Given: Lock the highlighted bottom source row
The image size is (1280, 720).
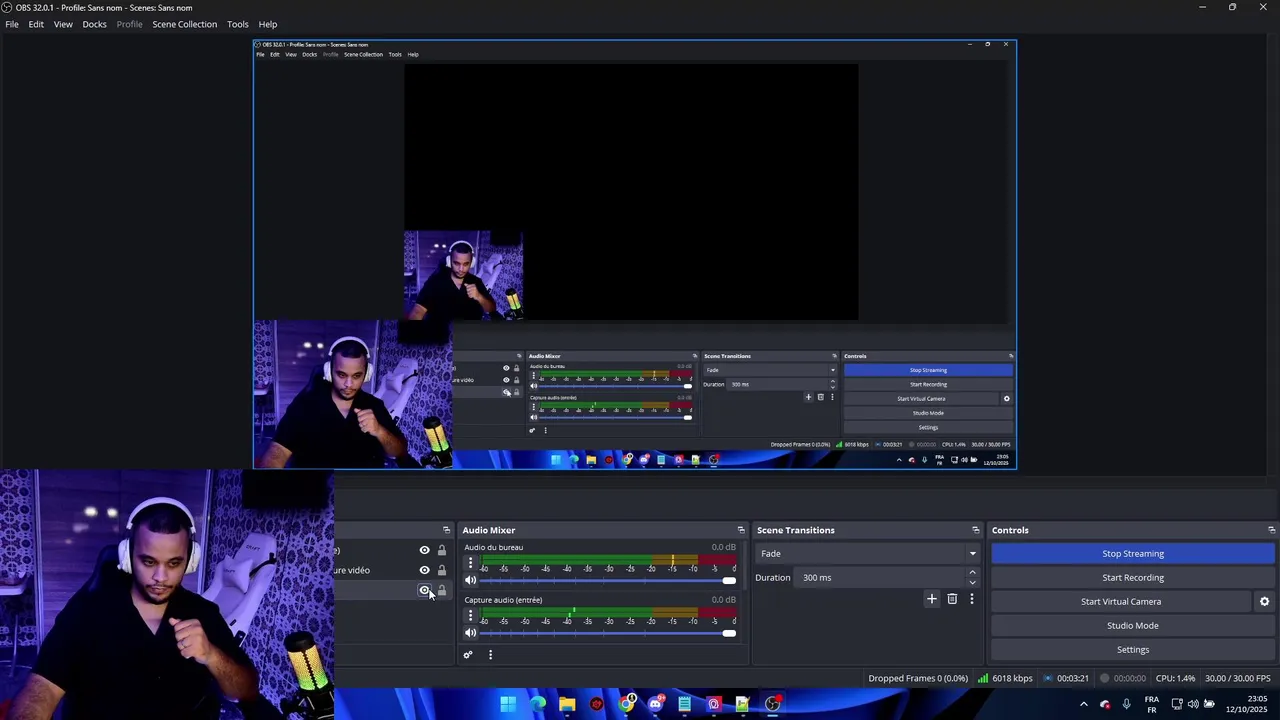Looking at the screenshot, I should 441,591.
